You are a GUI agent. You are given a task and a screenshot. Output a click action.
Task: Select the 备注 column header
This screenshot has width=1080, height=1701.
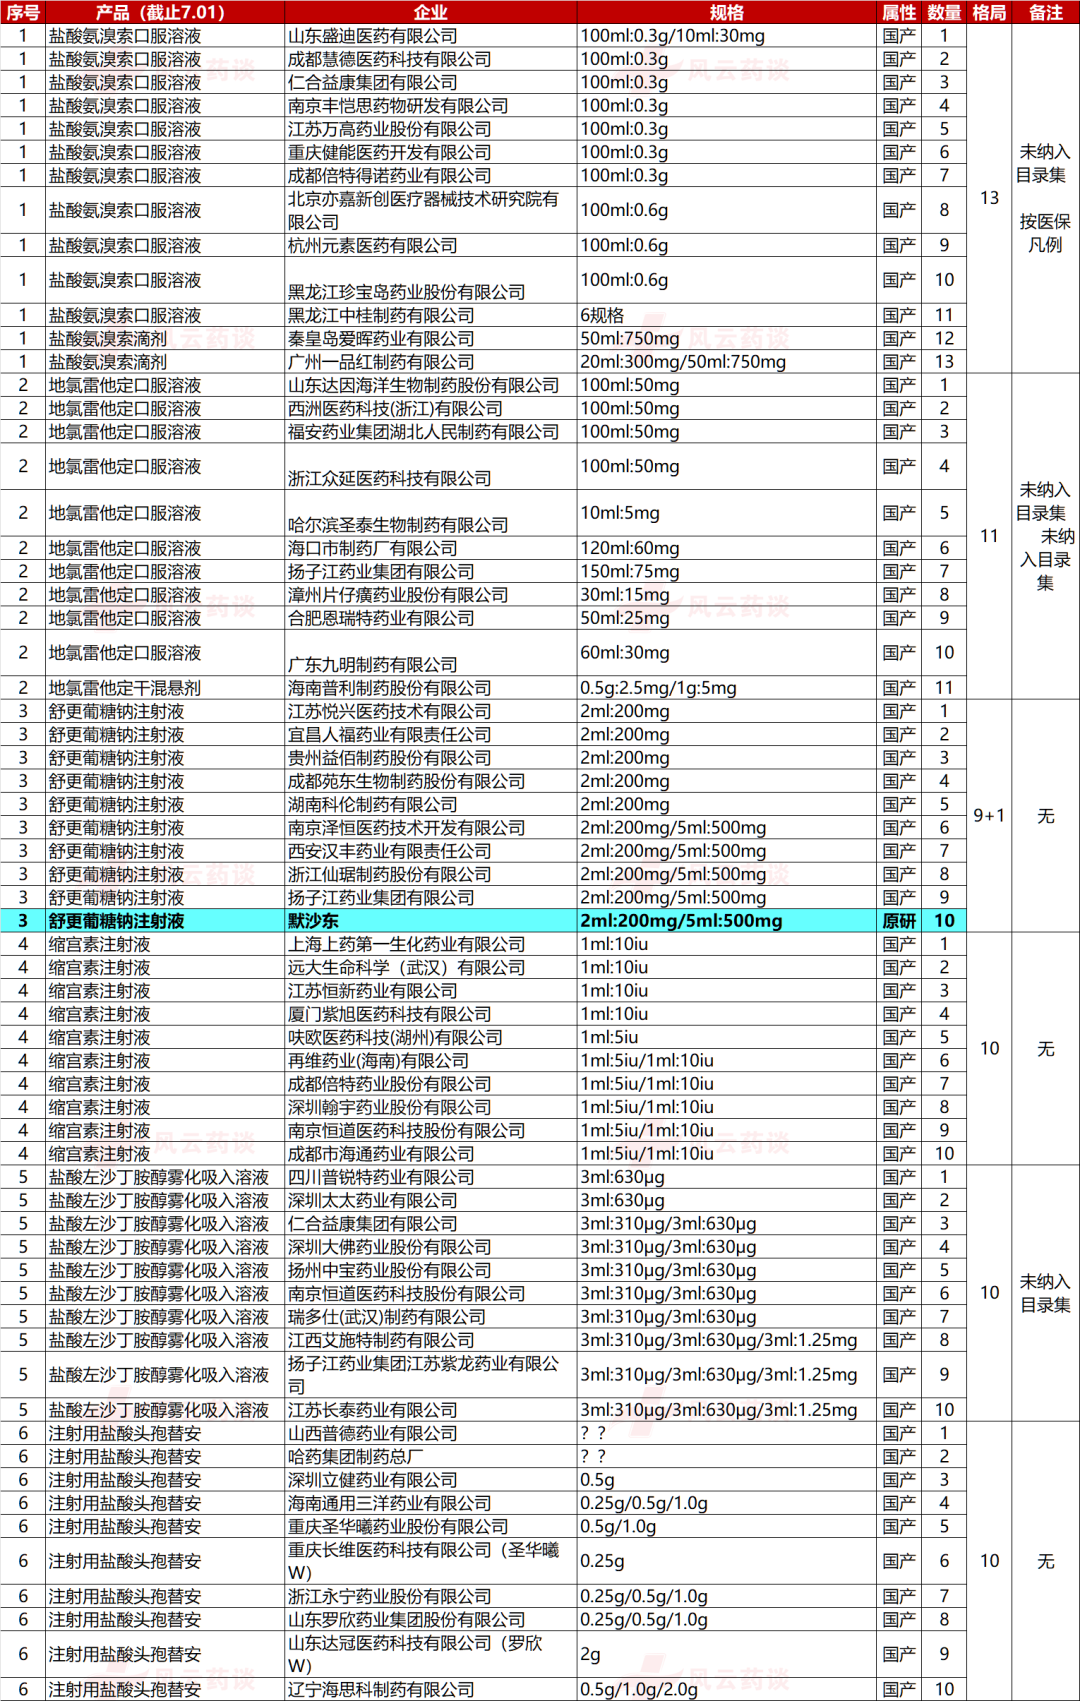click(x=1045, y=12)
